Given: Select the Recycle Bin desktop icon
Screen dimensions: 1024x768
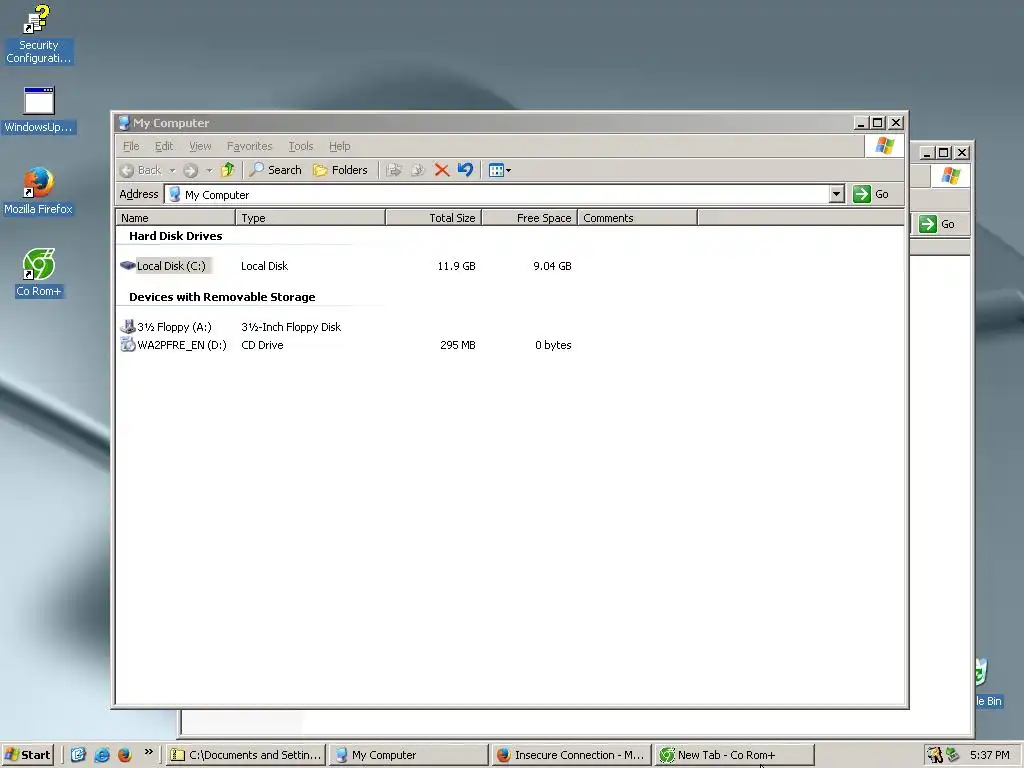Looking at the screenshot, I should click(x=988, y=682).
